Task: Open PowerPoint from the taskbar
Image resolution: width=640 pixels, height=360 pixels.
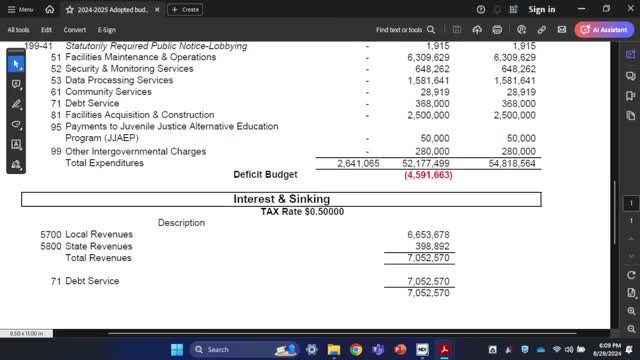Action: click(x=400, y=350)
